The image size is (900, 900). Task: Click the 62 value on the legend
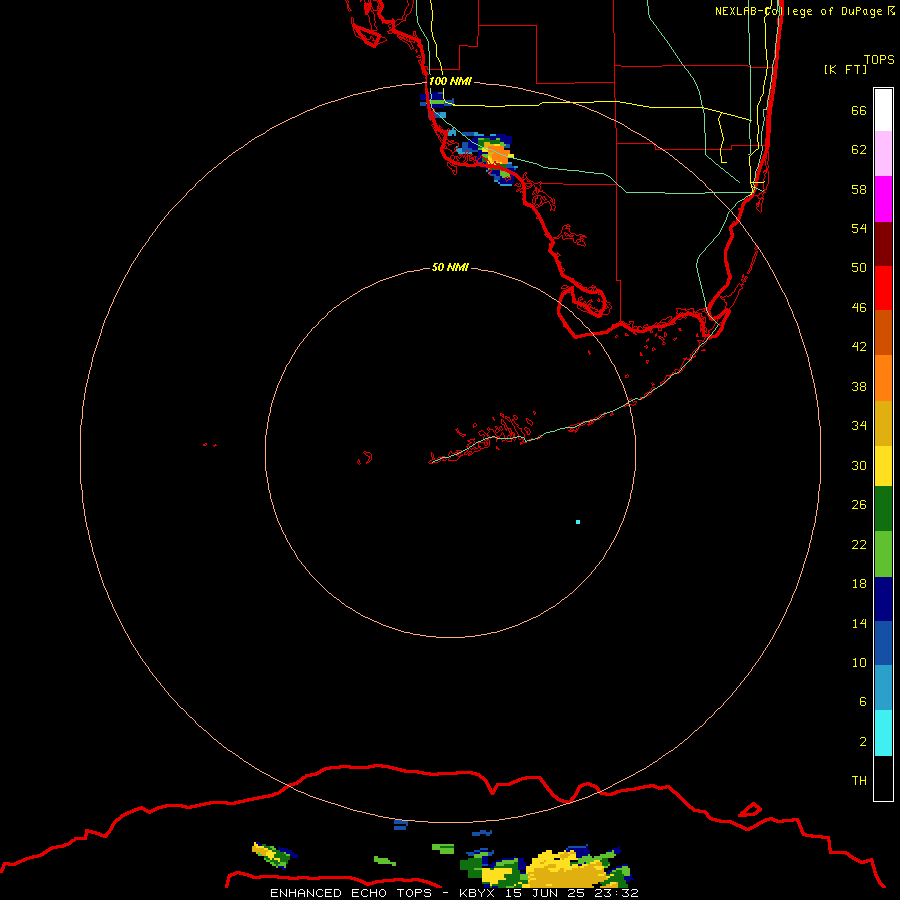pyautogui.click(x=859, y=150)
